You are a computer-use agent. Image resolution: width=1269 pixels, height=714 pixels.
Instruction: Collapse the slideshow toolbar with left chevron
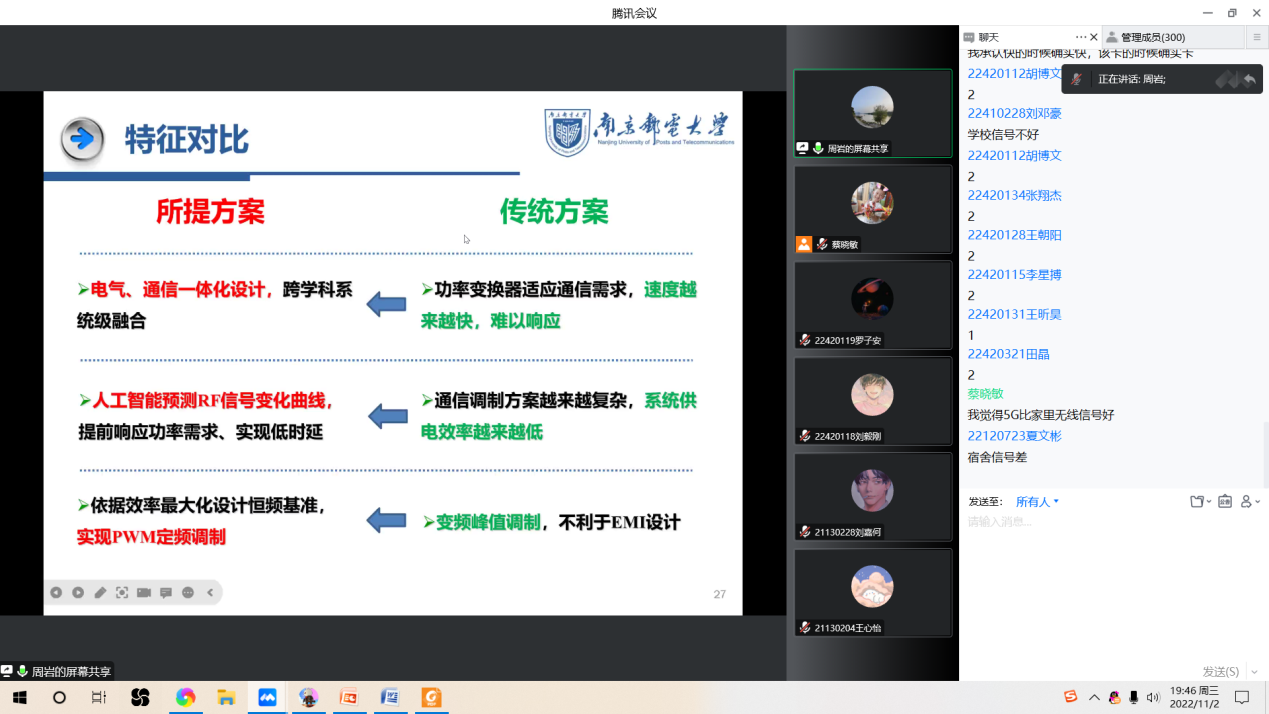pyautogui.click(x=210, y=593)
